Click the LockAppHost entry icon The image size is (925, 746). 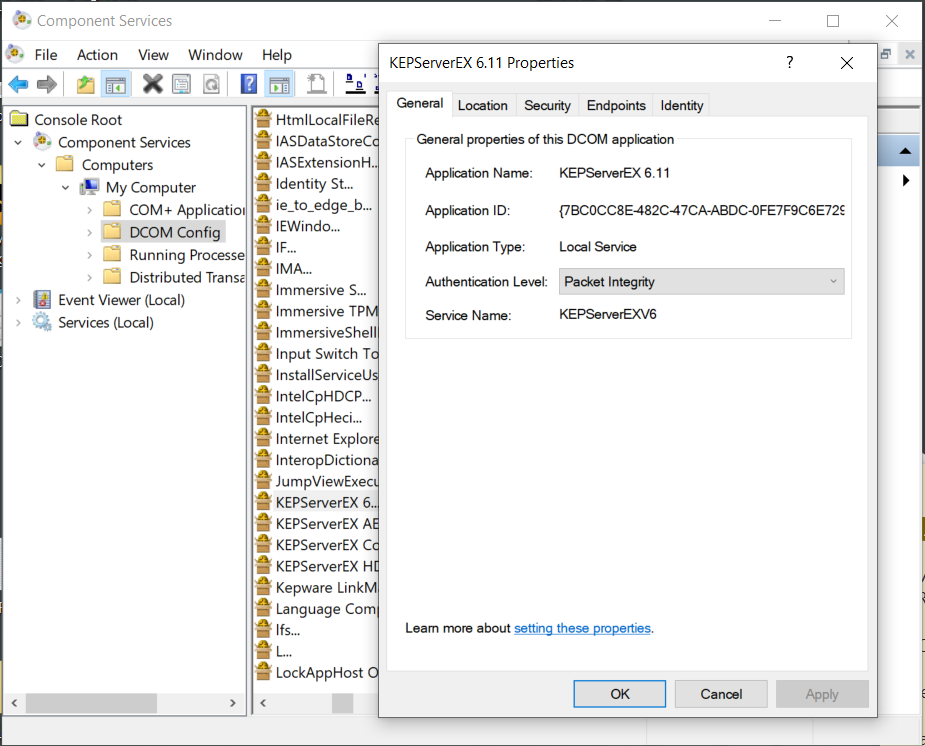pyautogui.click(x=263, y=671)
